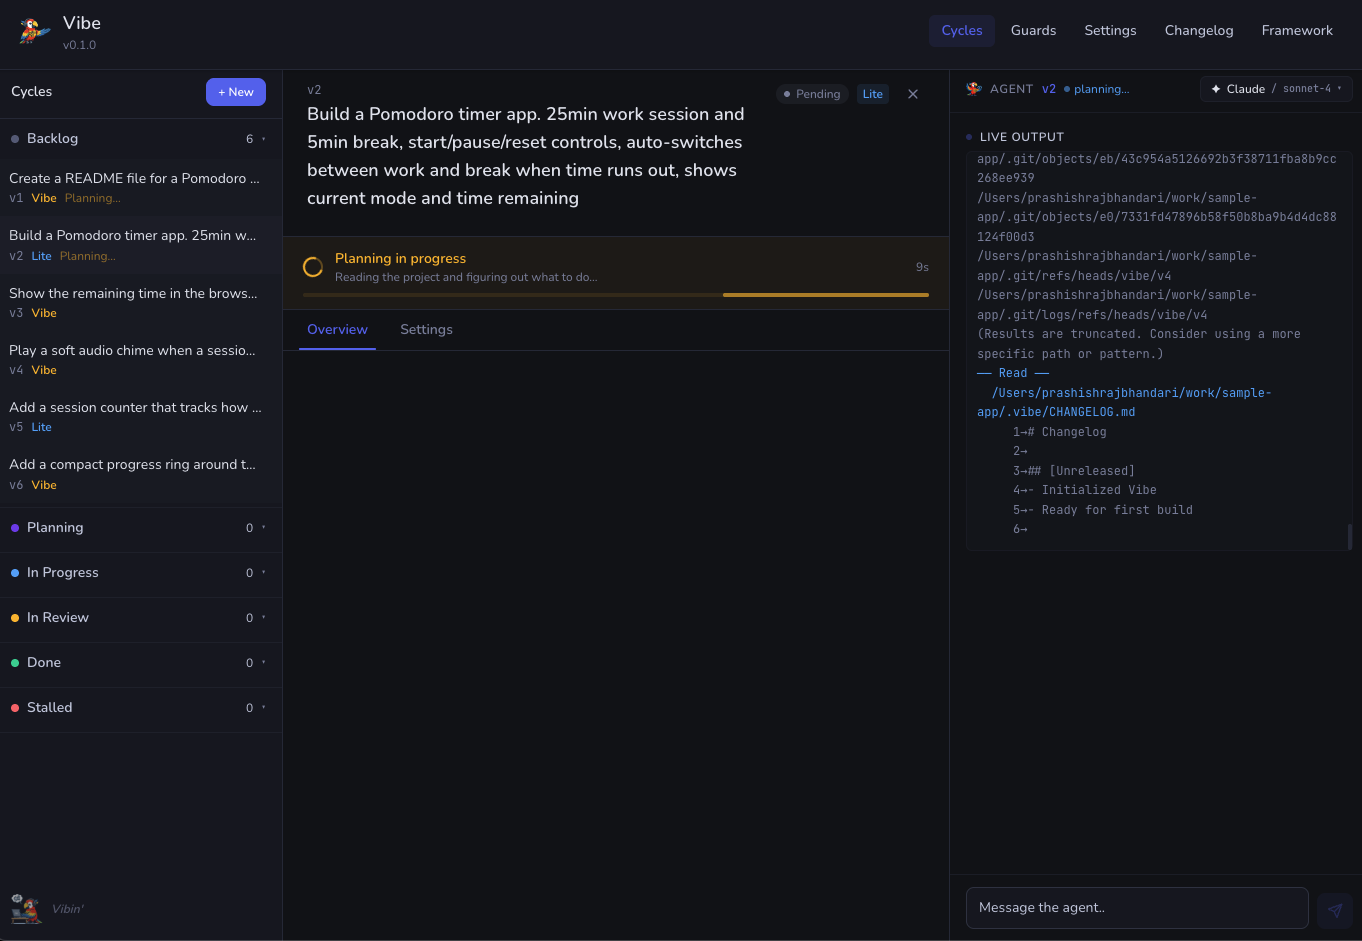
Task: Expand the In Progress section
Action: pyautogui.click(x=264, y=572)
